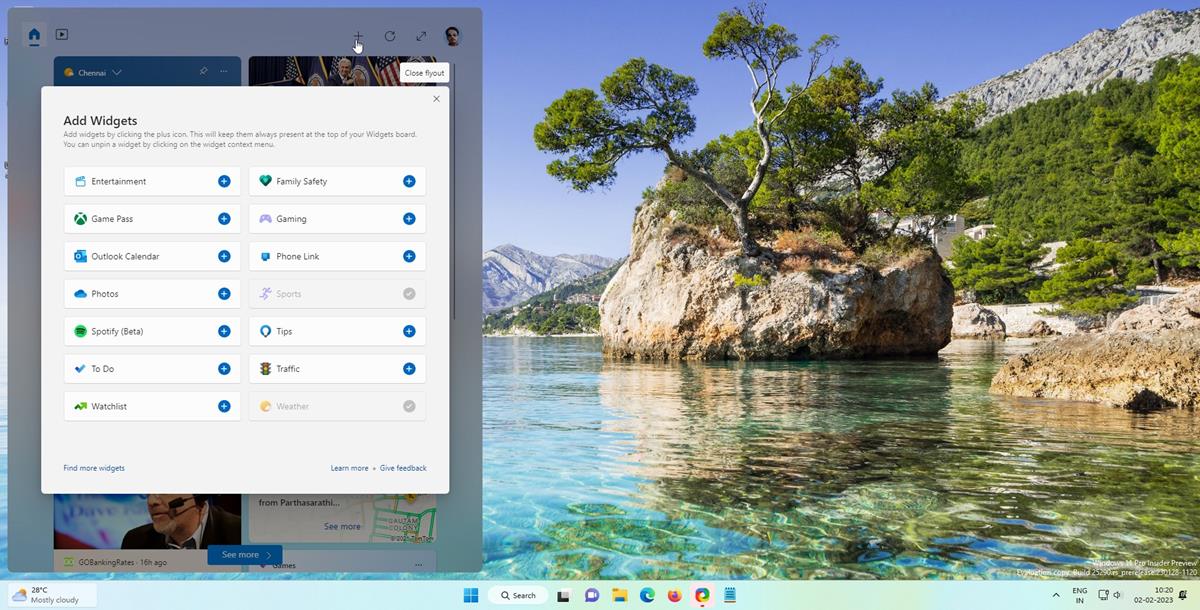Select the Traffic widget label
1200x610 pixels.
point(288,369)
